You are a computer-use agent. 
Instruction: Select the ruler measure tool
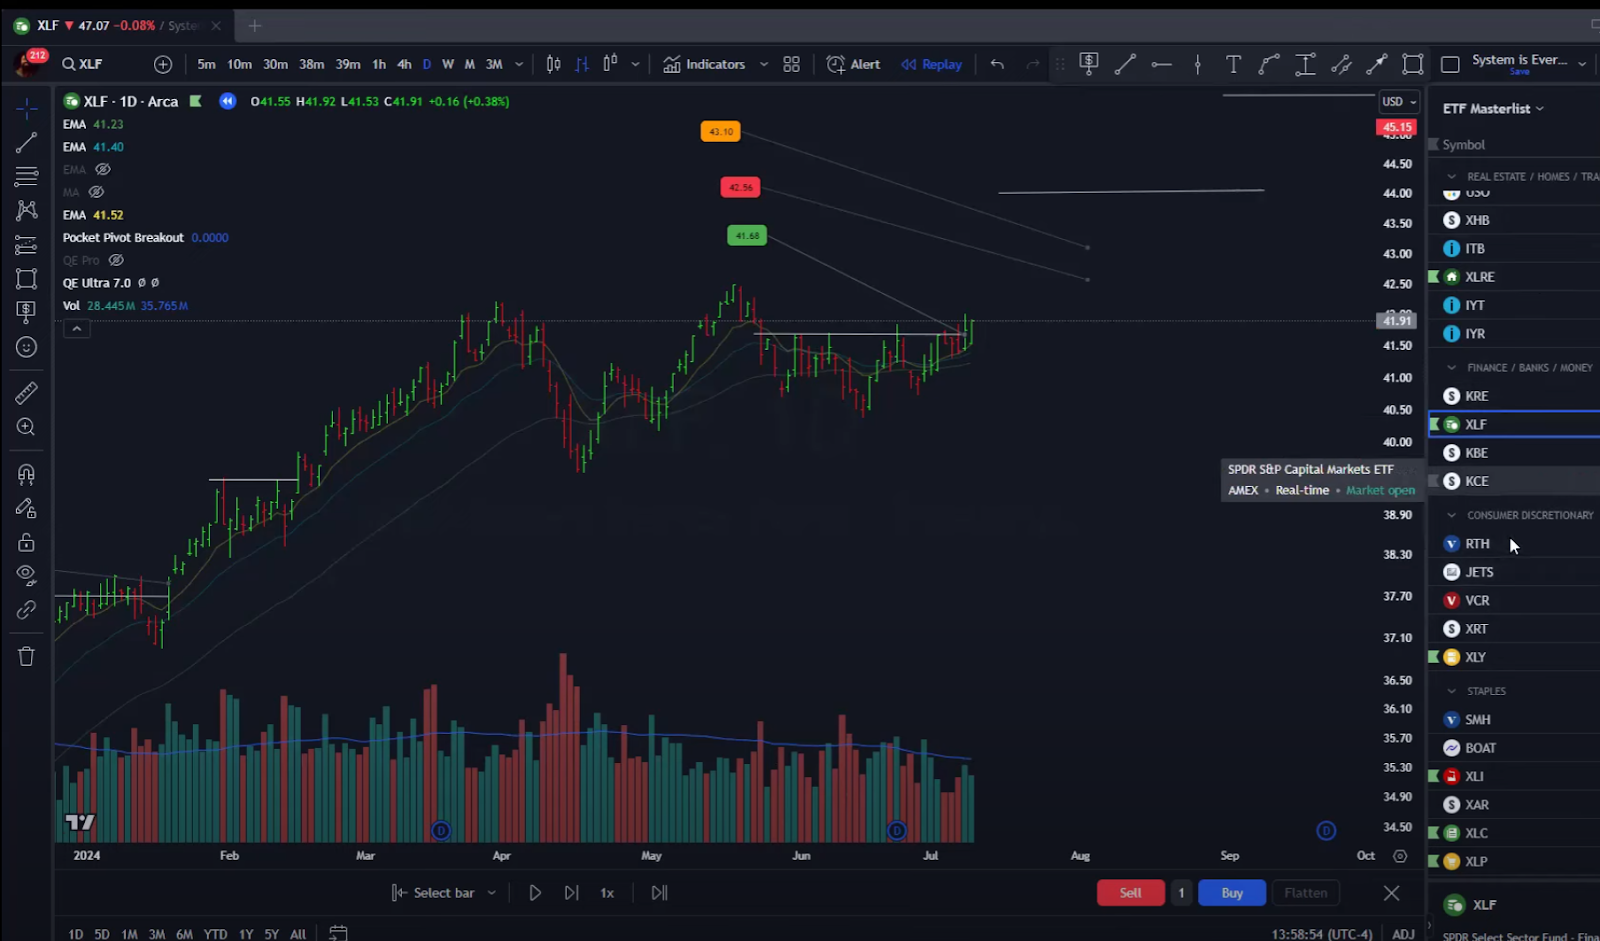(x=26, y=393)
